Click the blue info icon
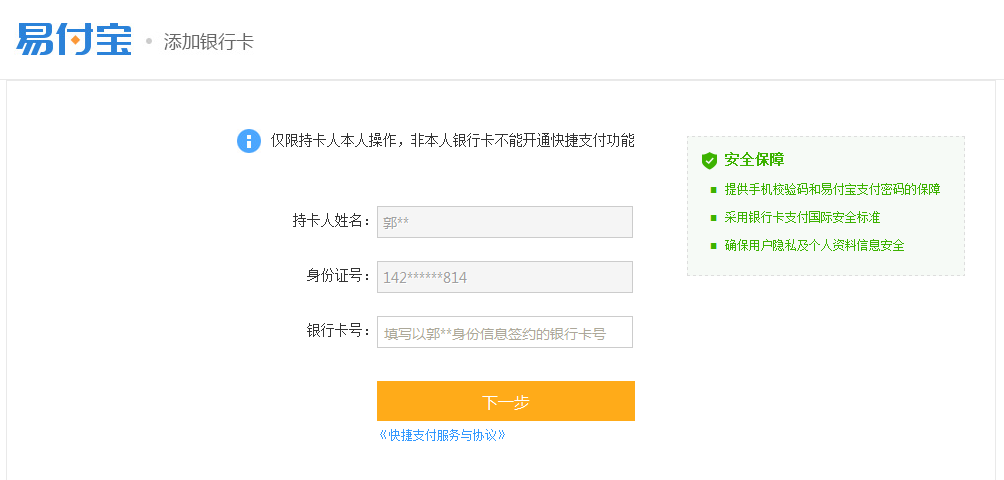Screen dimensions: 1004x480 tap(248, 141)
